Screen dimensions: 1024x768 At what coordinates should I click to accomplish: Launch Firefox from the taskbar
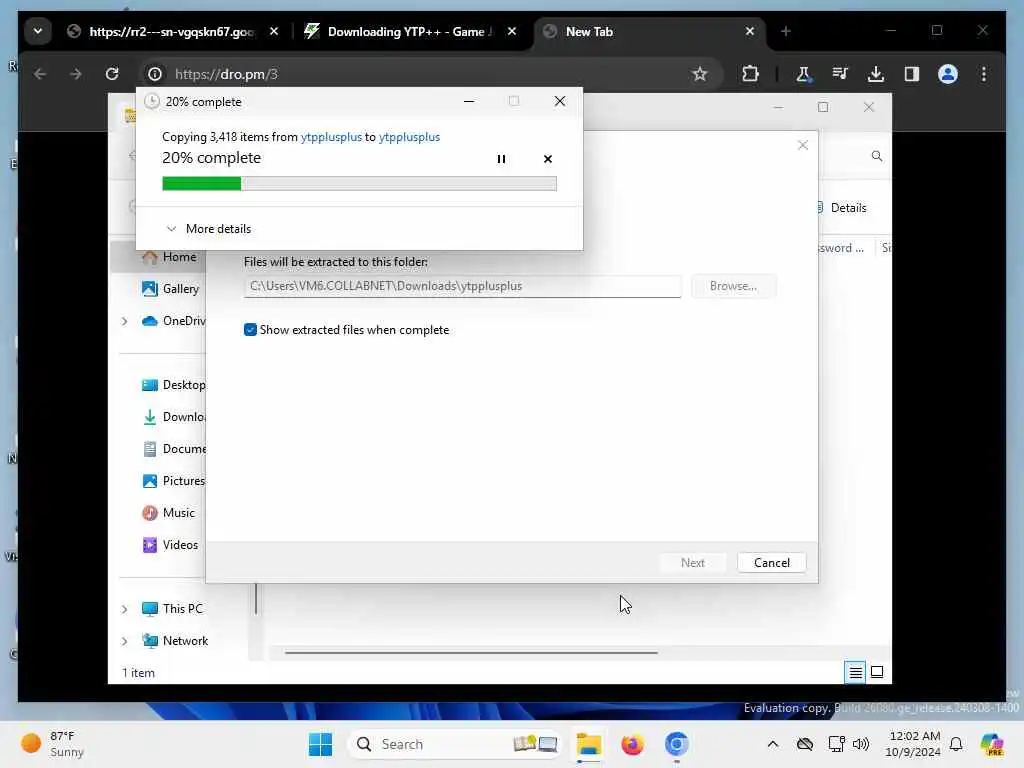click(632, 744)
